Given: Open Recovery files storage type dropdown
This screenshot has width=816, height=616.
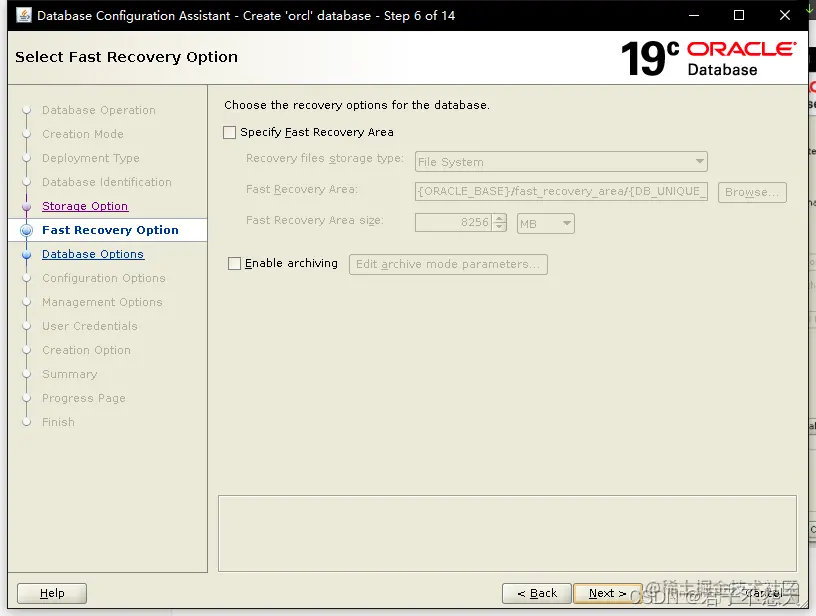Looking at the screenshot, I should (561, 162).
